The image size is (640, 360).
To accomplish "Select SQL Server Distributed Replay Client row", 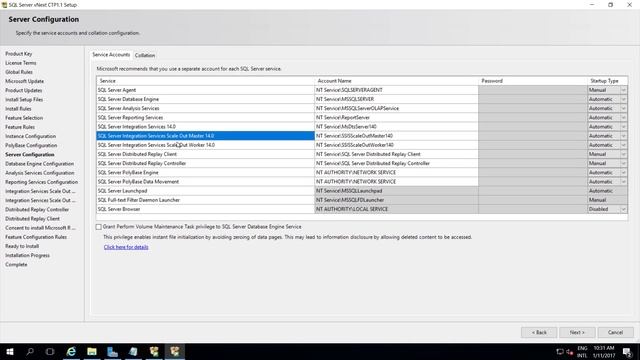I will point(205,154).
